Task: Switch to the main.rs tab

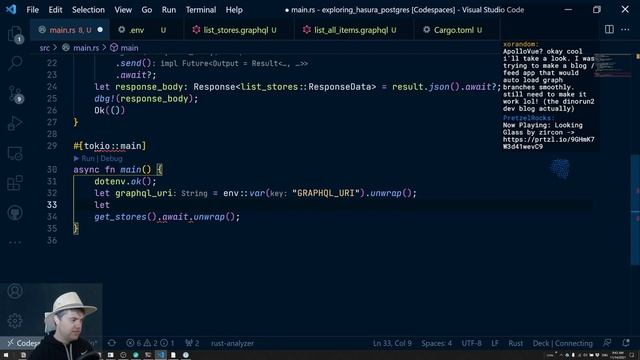Action: pos(70,30)
